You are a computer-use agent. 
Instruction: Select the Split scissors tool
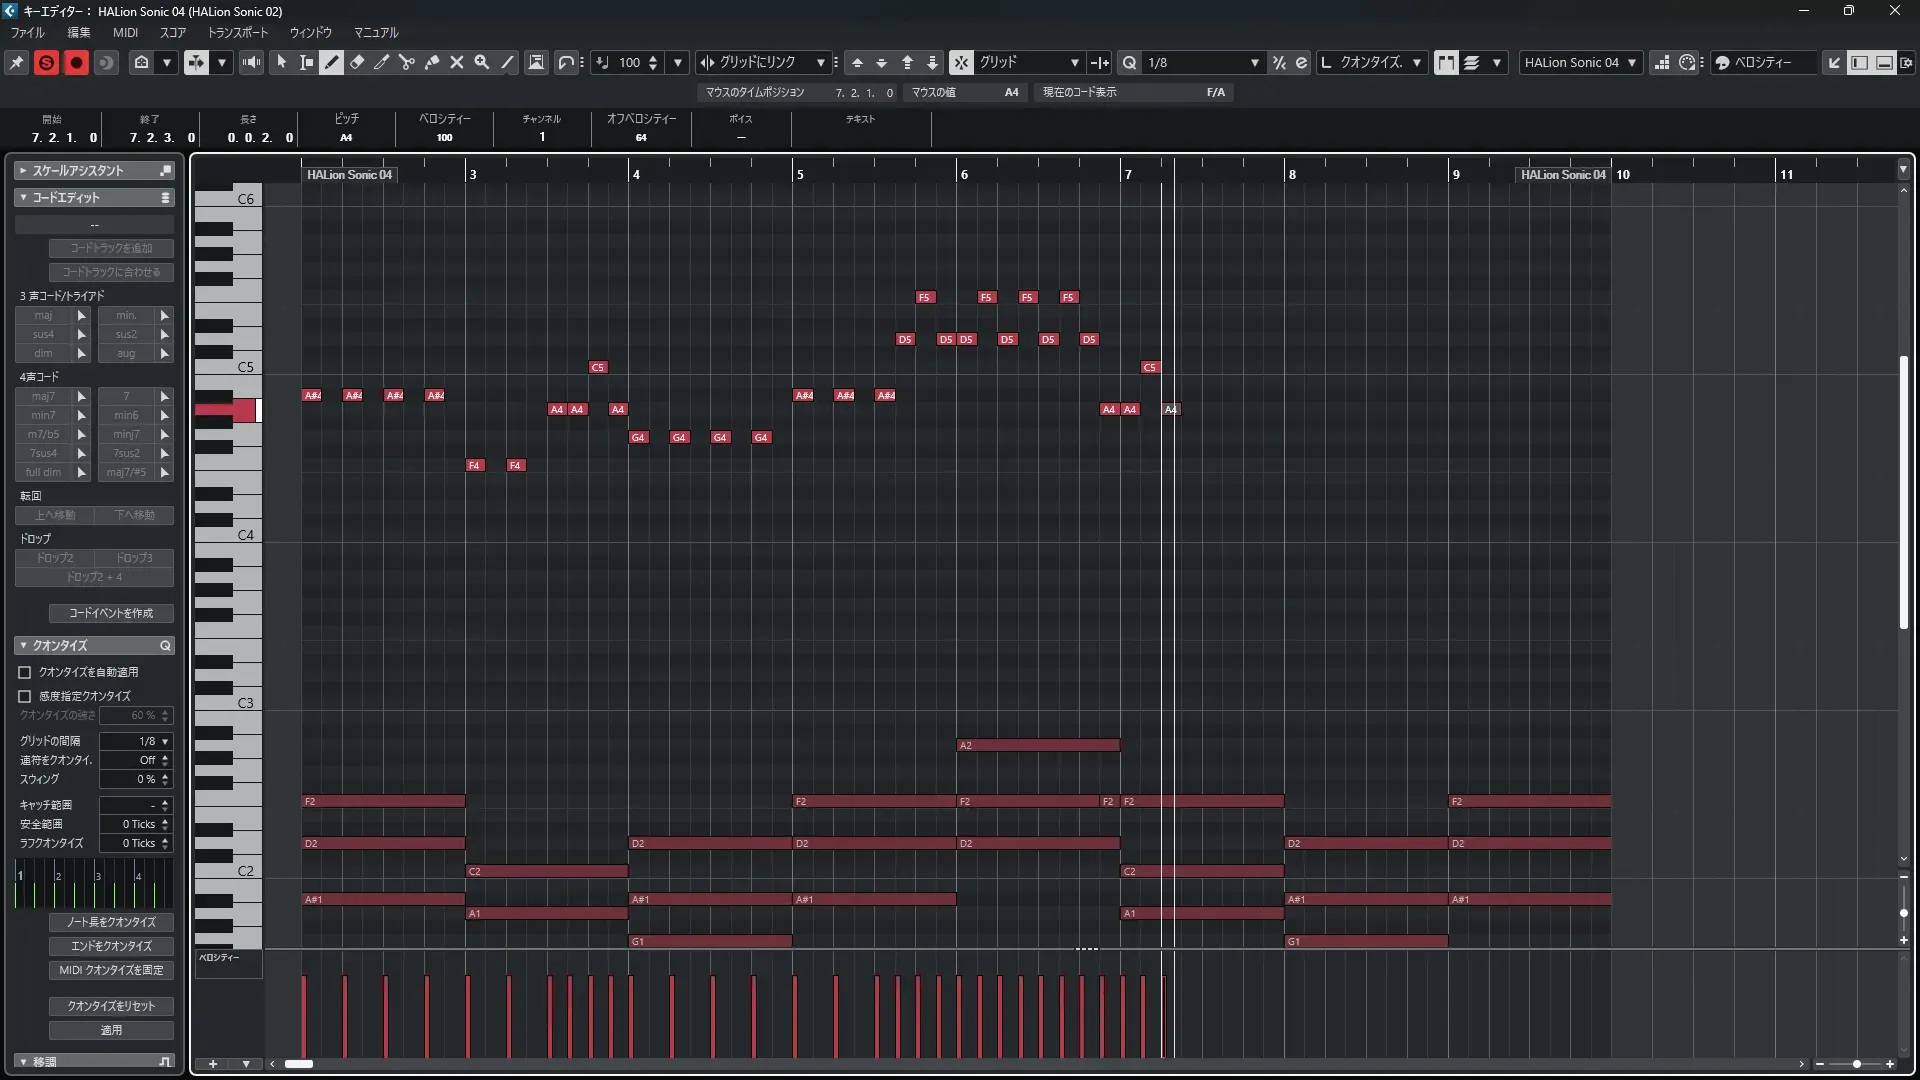tap(407, 62)
